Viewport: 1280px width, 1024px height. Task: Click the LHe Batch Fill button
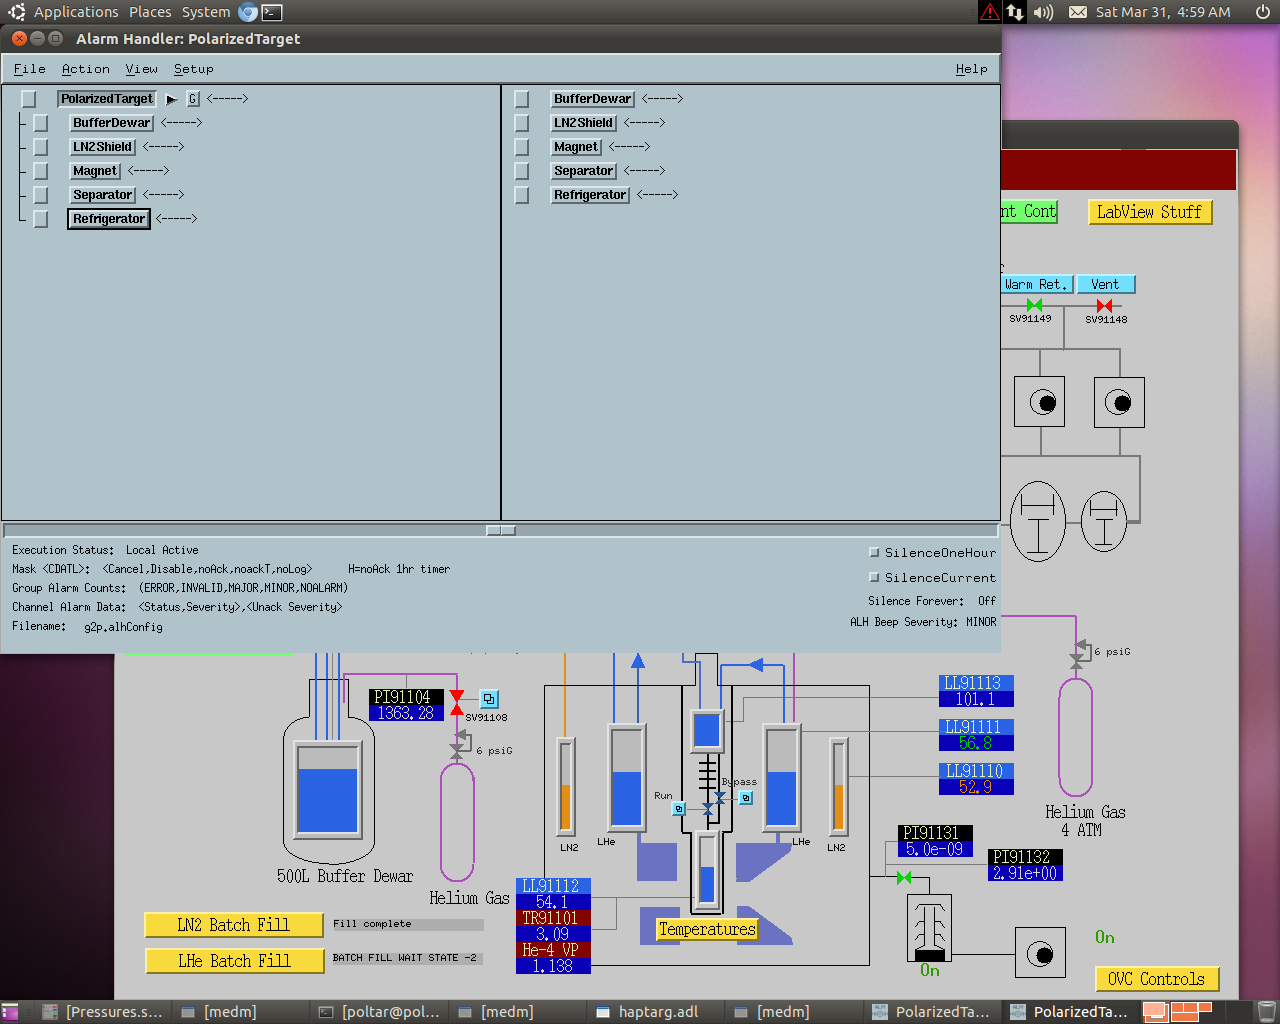coord(234,961)
